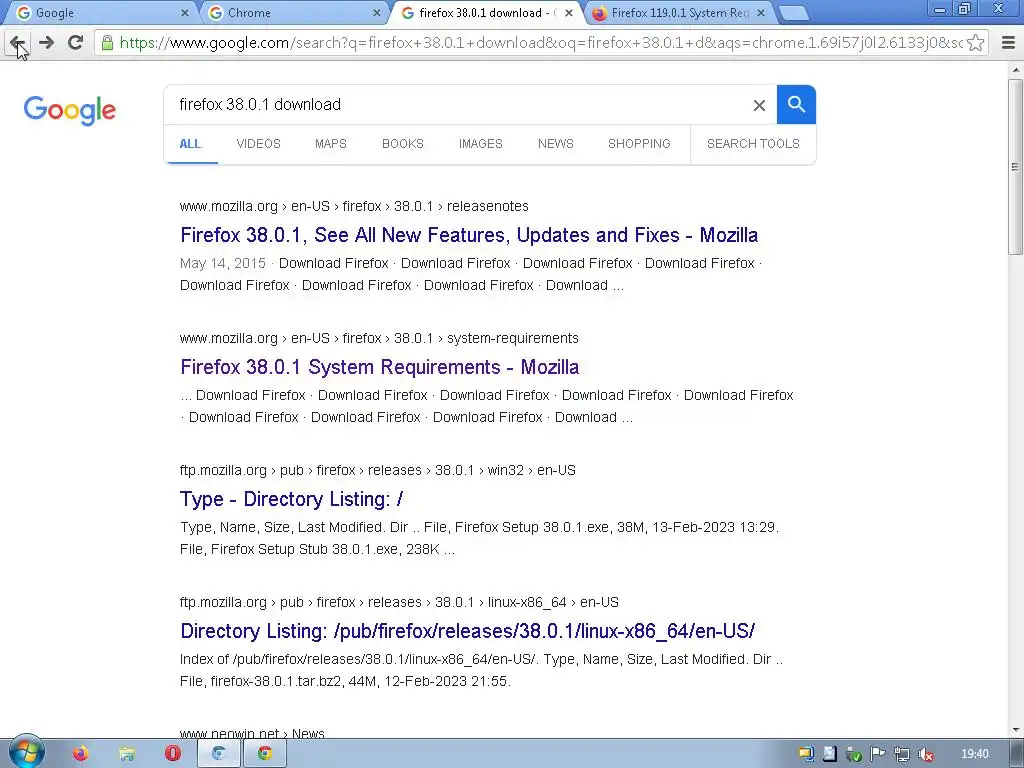
Task: Close the Firefox 119.0.1 System Req tab
Action: [761, 12]
